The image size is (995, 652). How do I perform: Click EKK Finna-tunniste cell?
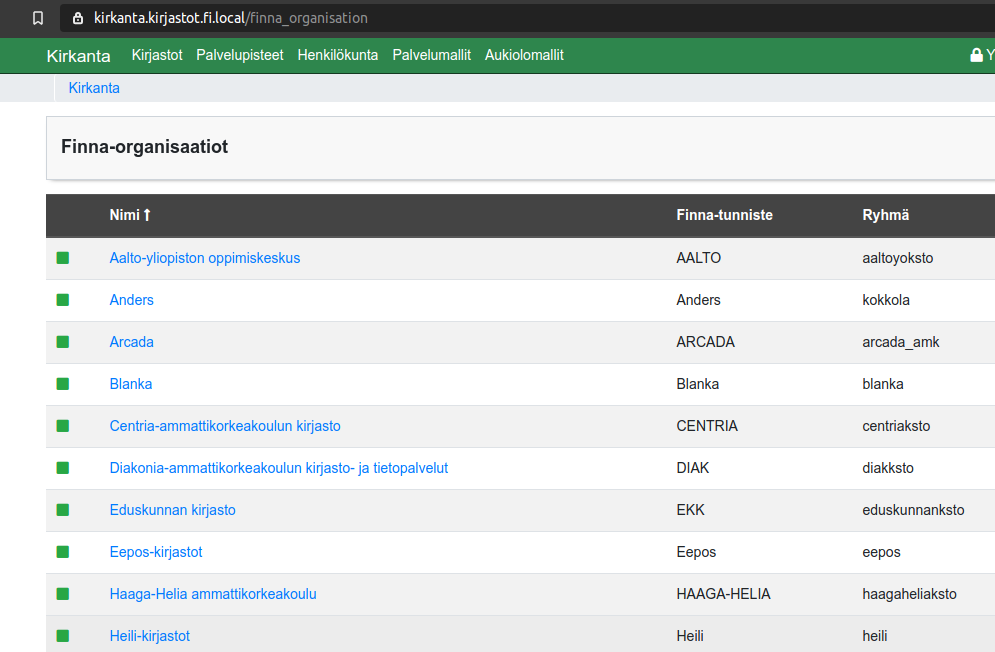pos(690,510)
